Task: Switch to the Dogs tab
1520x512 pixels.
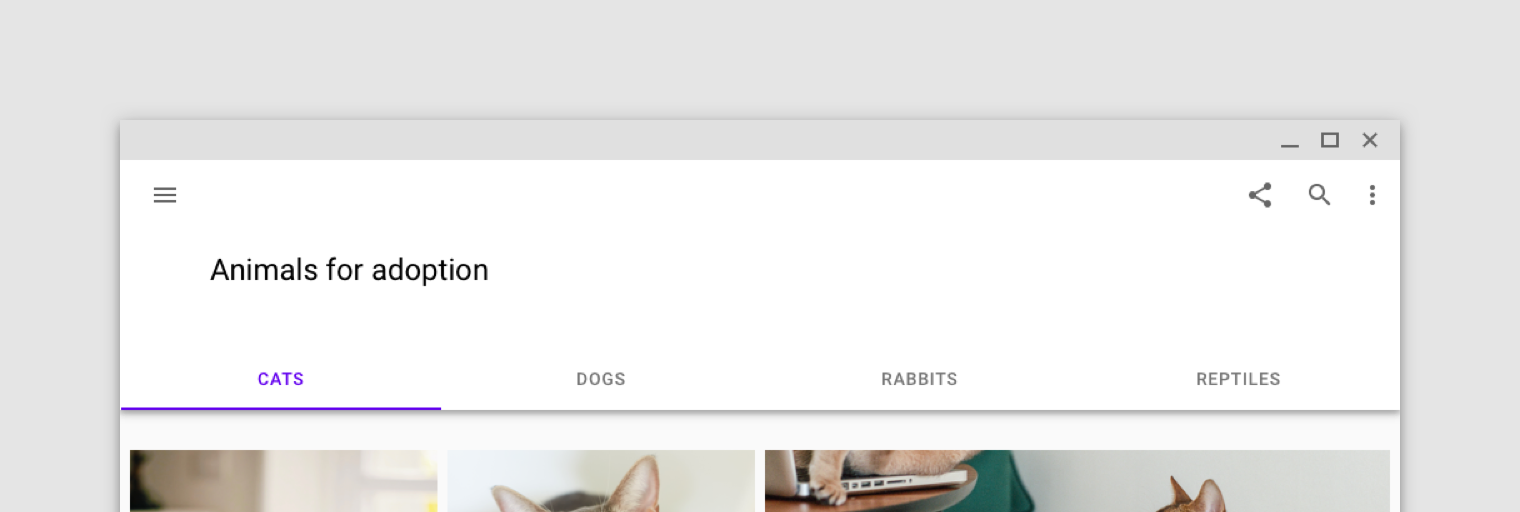Action: click(x=601, y=379)
